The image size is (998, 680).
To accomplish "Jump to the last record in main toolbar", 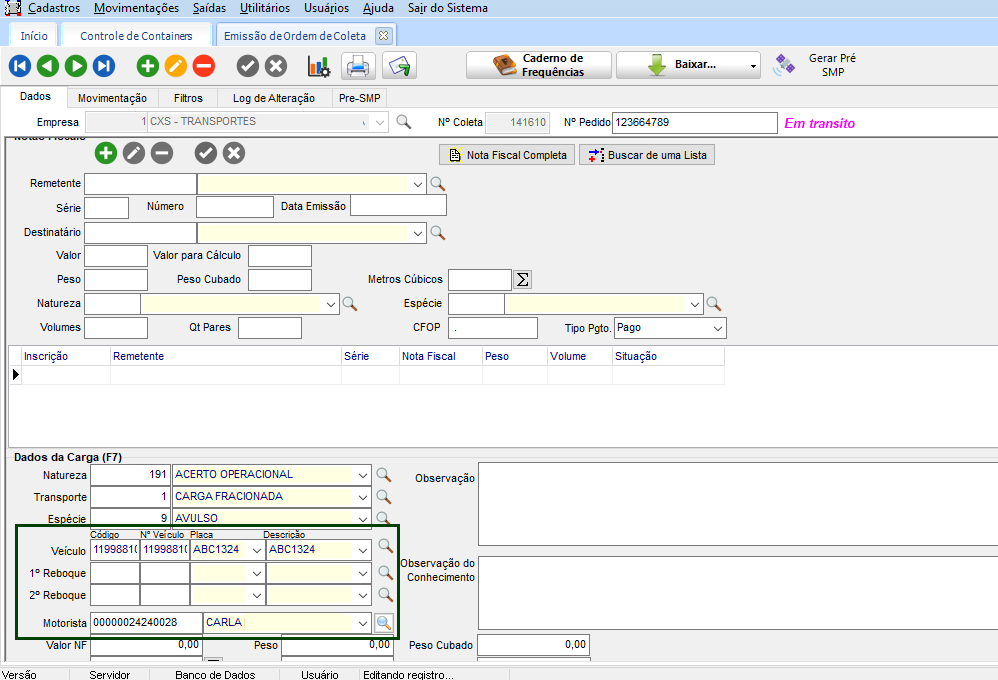I will click(x=104, y=66).
